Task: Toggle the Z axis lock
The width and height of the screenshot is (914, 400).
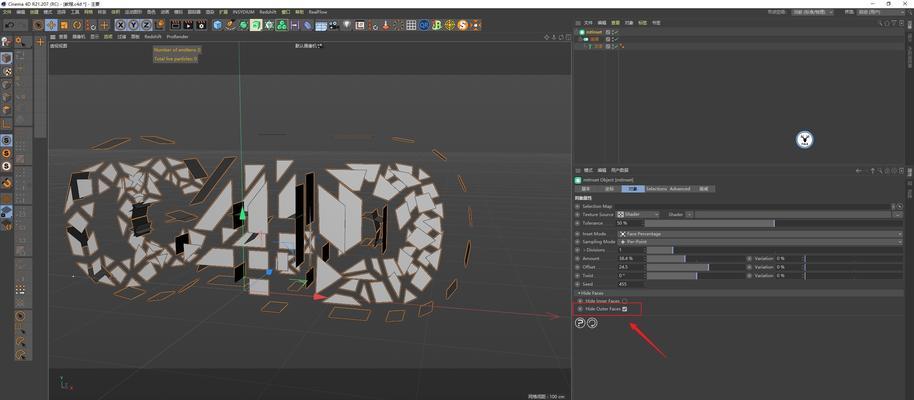Action: pos(146,25)
